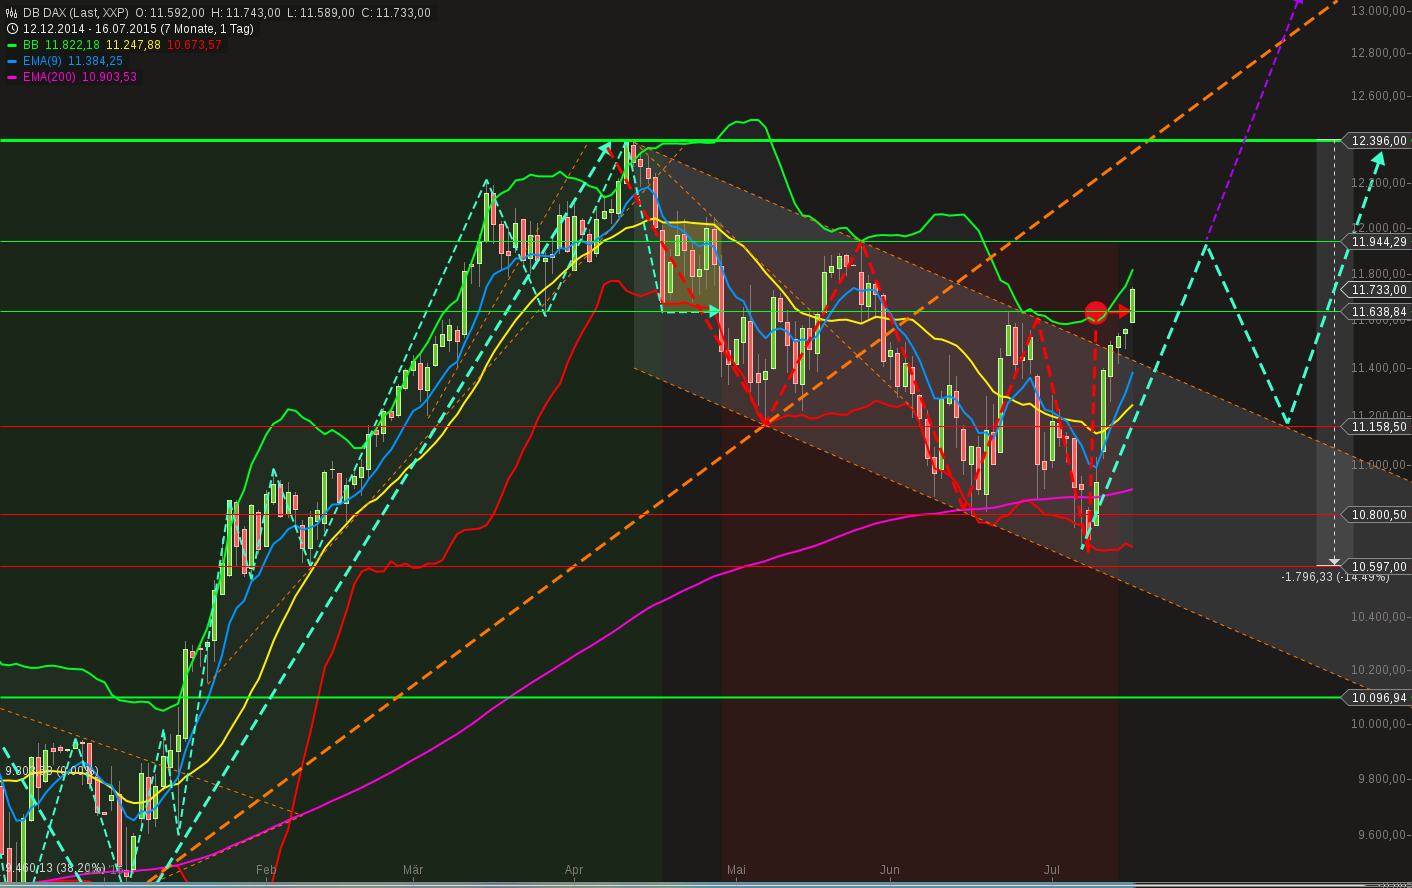This screenshot has width=1412, height=888.
Task: Click the Mai month label on time axis
Action: tap(737, 870)
